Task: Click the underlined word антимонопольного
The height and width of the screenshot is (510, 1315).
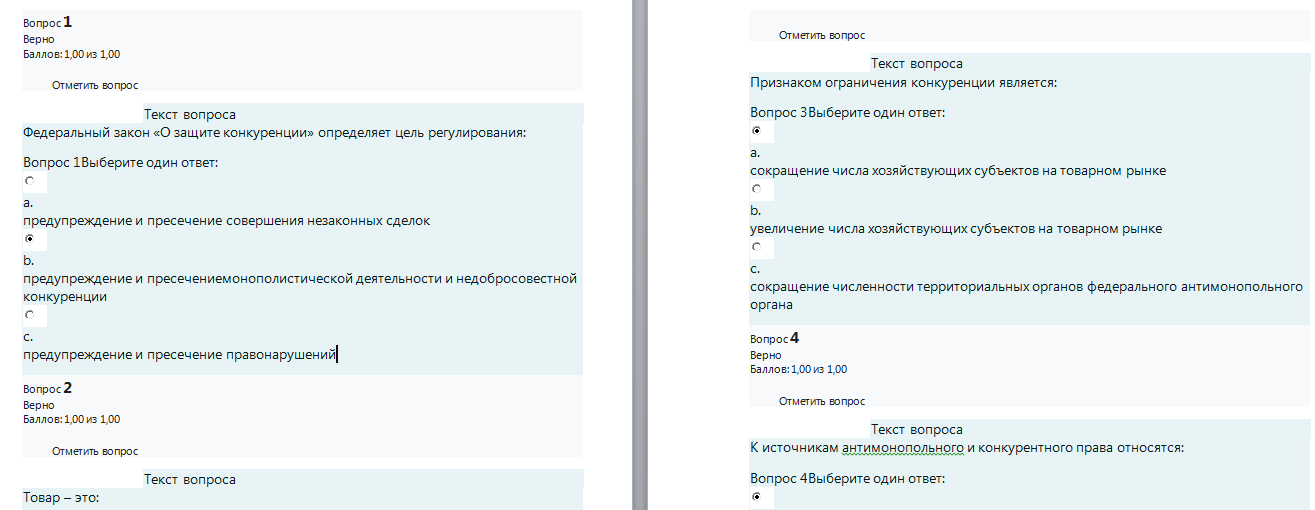Action: [902, 448]
